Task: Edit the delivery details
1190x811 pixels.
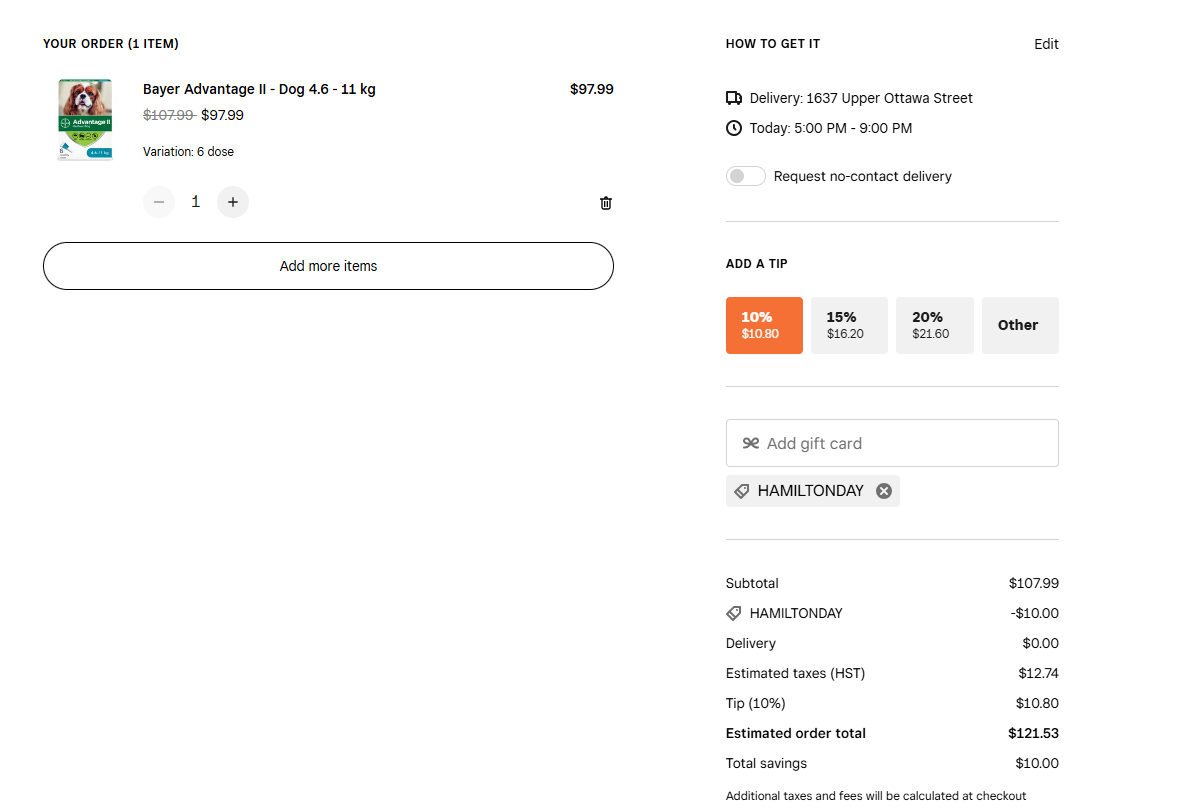Action: coord(1046,44)
